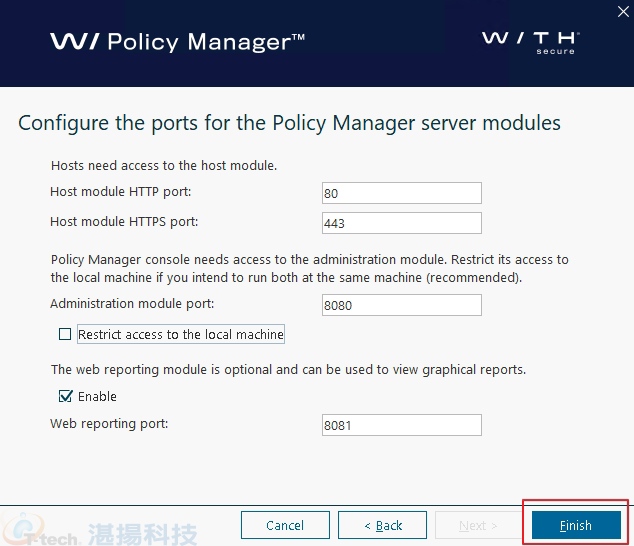The image size is (634, 546).
Task: Click the Finish button
Action: pyautogui.click(x=576, y=525)
